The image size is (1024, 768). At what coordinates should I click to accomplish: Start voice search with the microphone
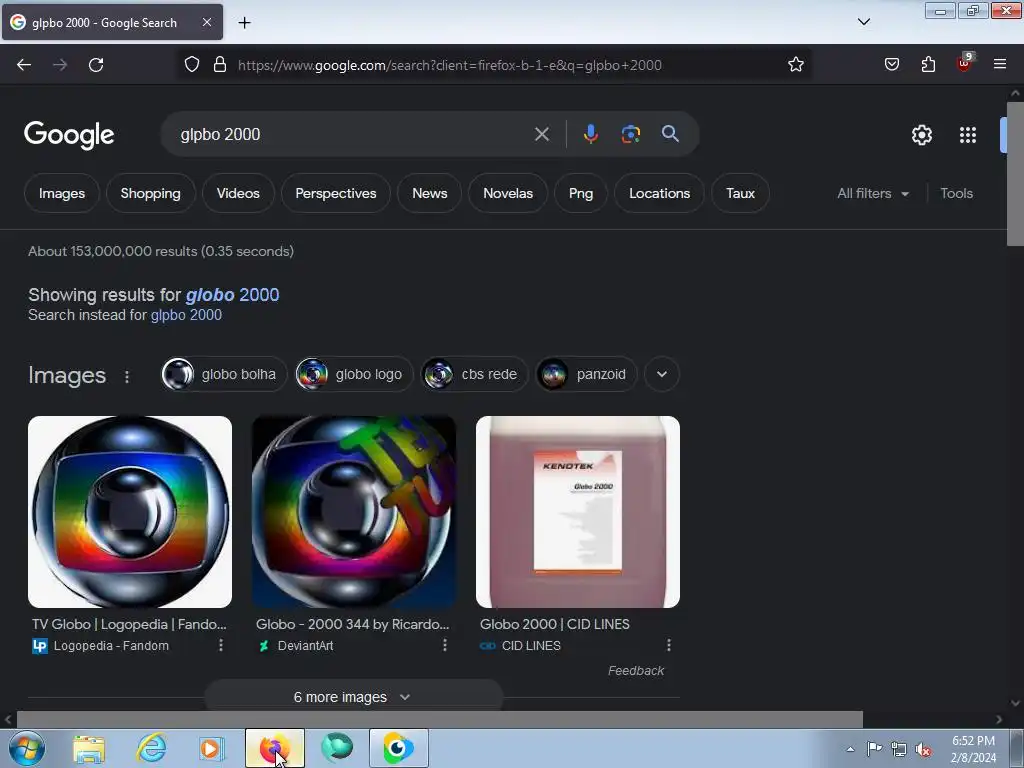point(590,134)
